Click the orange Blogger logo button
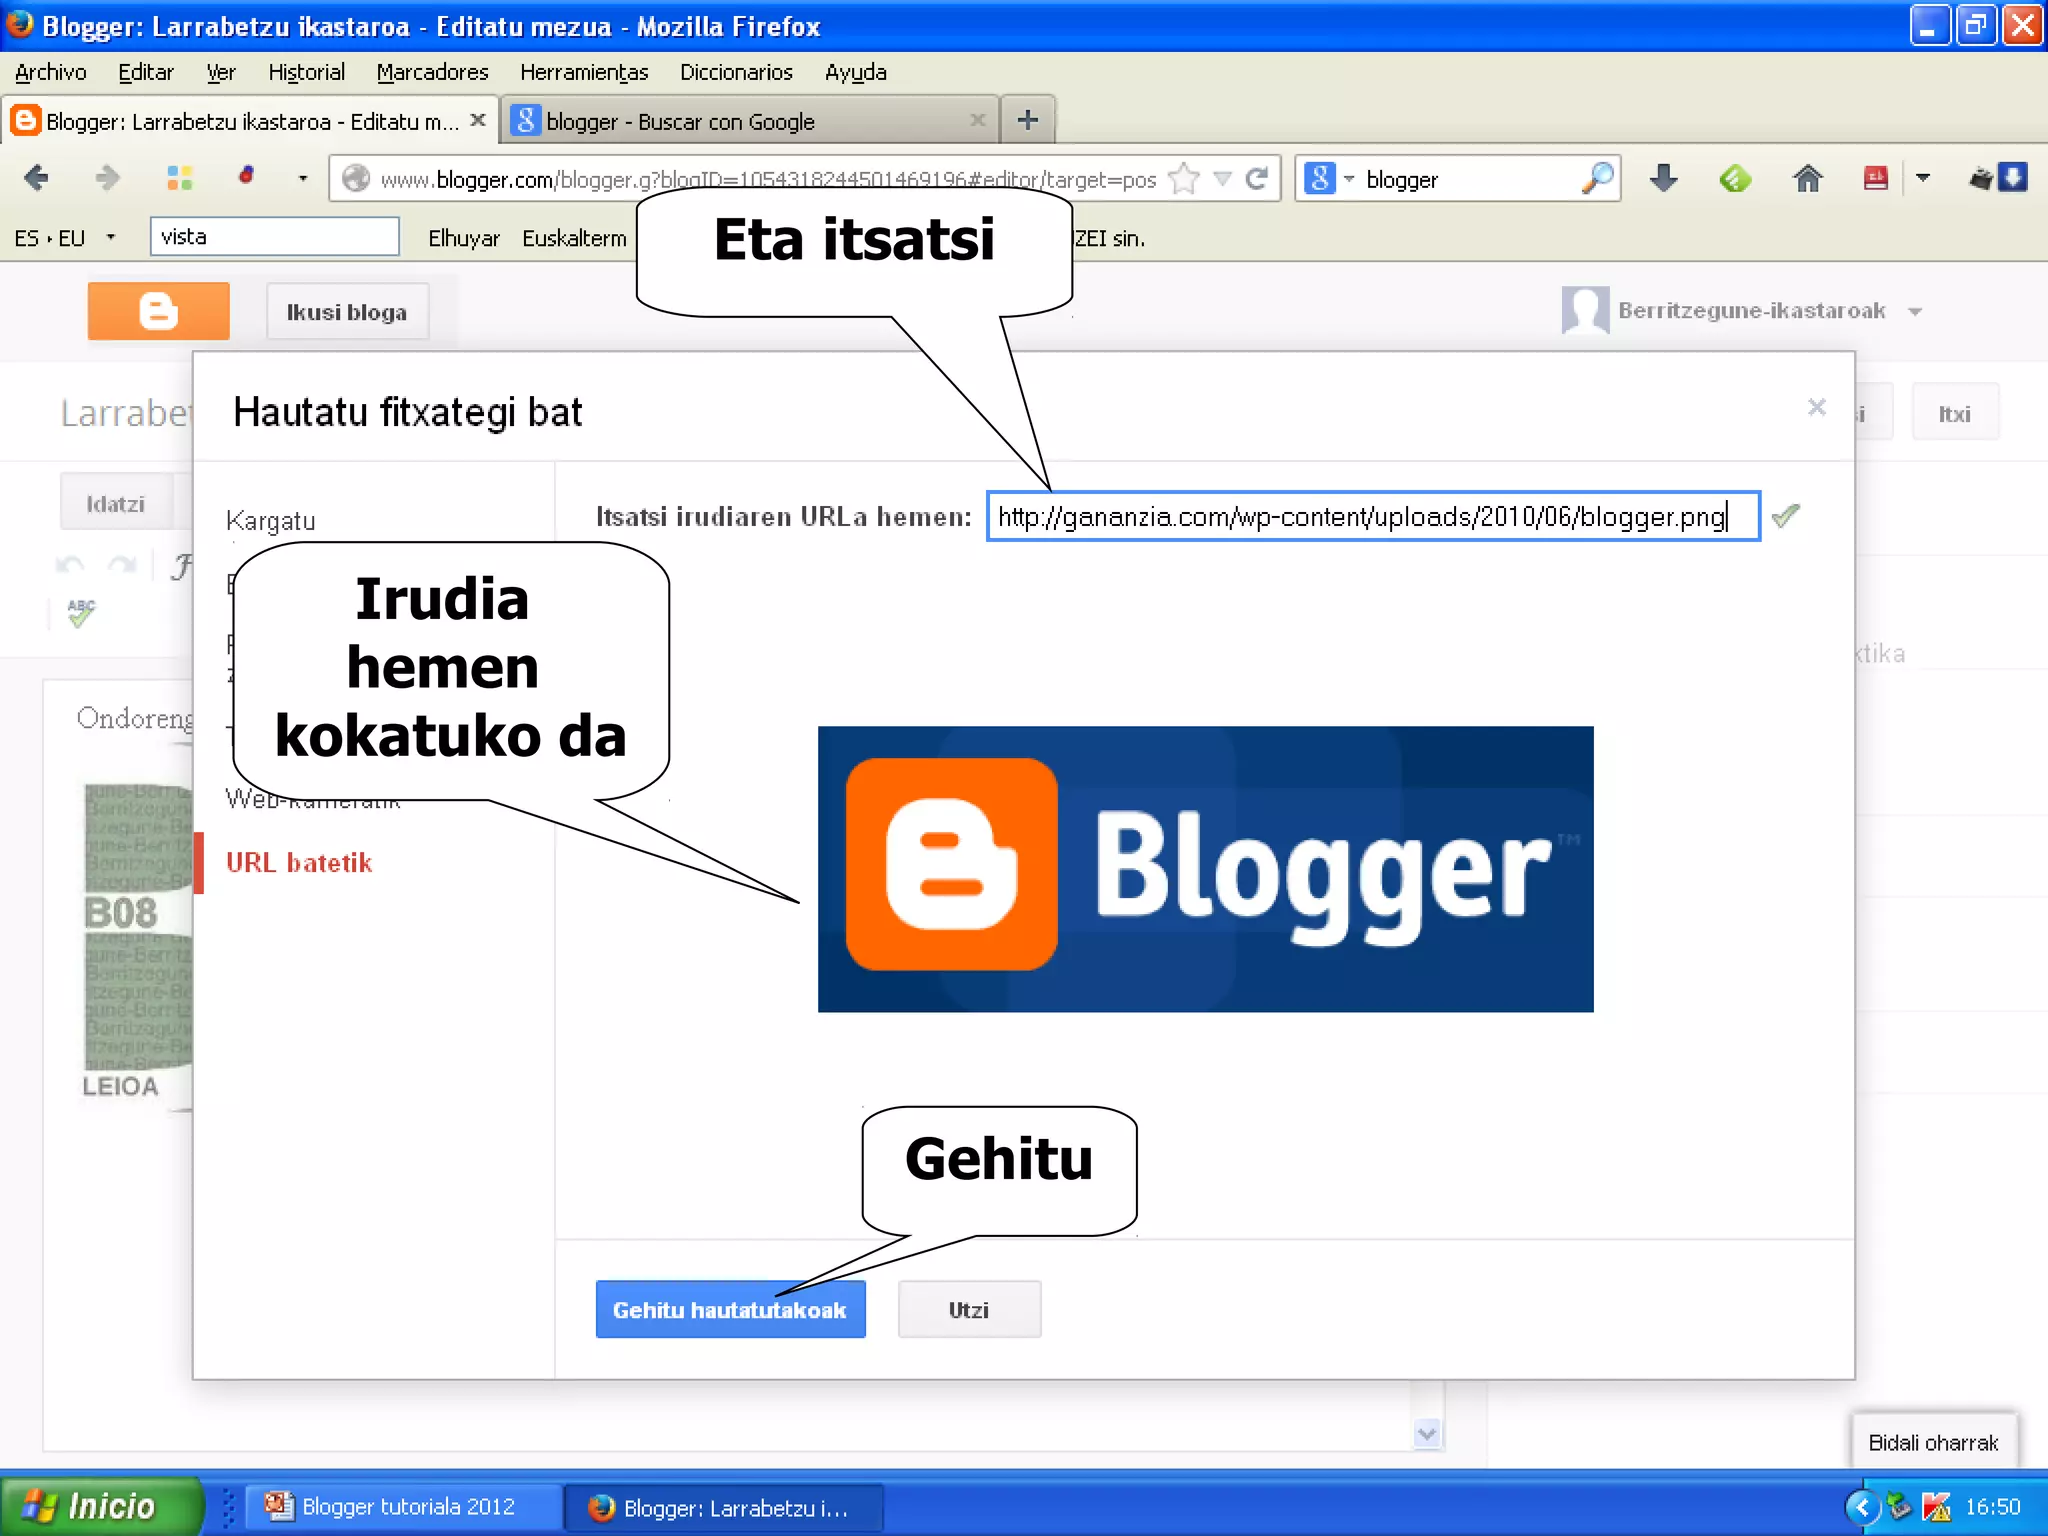 (158, 311)
